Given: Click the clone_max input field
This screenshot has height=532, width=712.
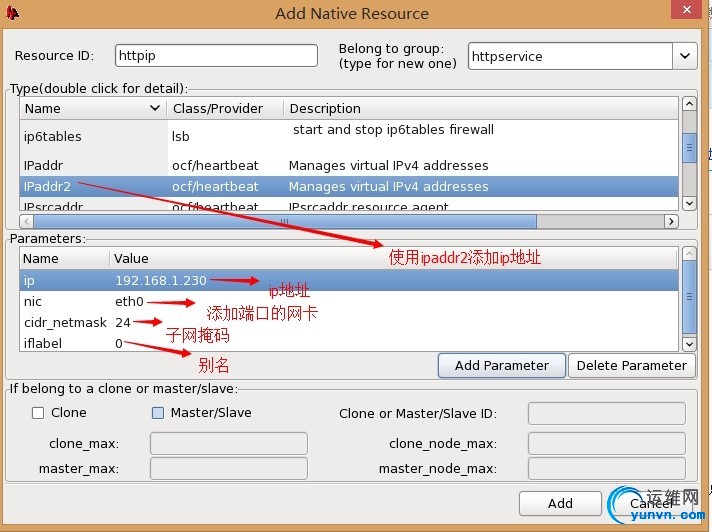Looking at the screenshot, I should point(229,443).
